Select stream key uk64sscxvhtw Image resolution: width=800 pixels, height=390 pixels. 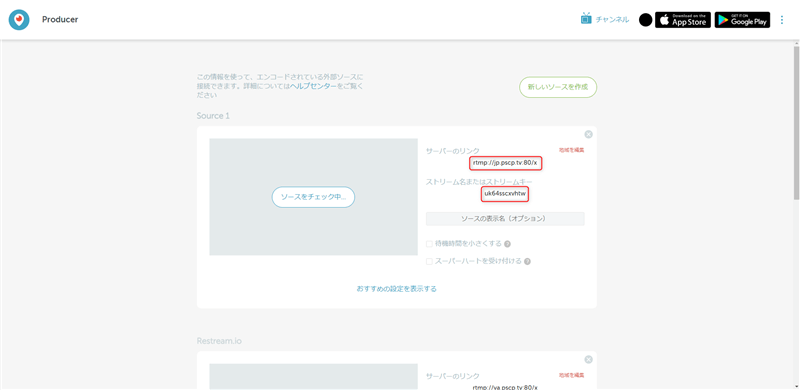(505, 194)
